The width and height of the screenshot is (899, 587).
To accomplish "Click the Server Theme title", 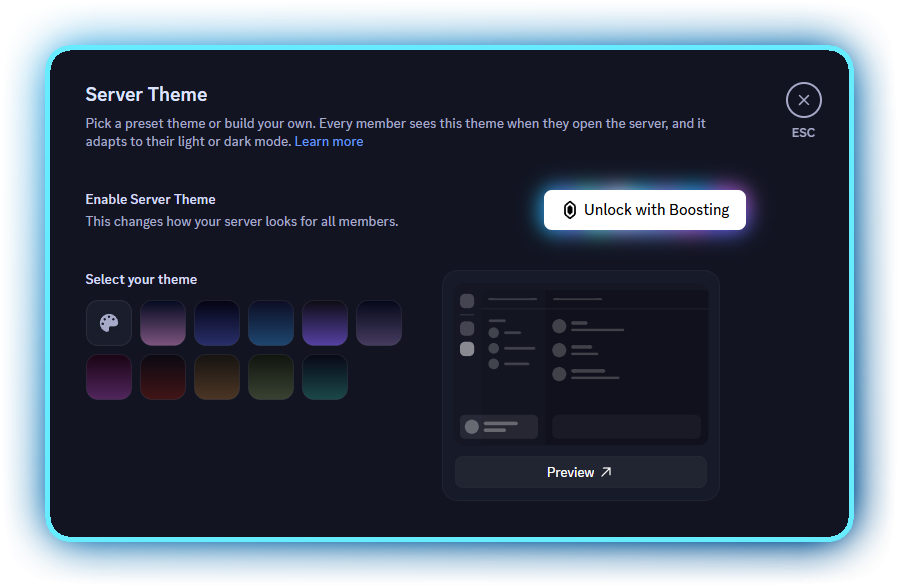I will (x=146, y=95).
